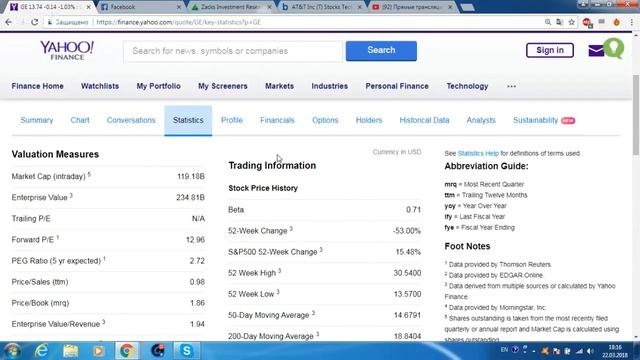Open Markets in navigation
Screen dimensions: 640x360
(280, 86)
